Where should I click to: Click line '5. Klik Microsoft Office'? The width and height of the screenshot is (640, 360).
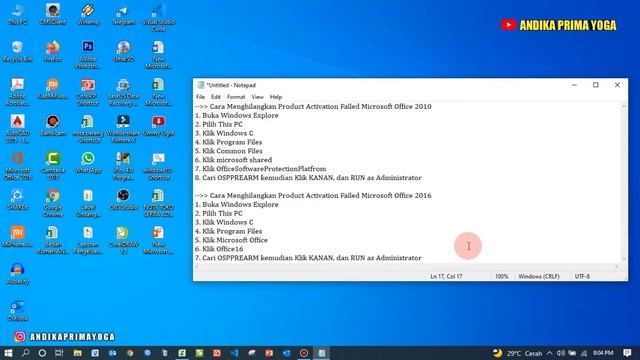[231, 240]
